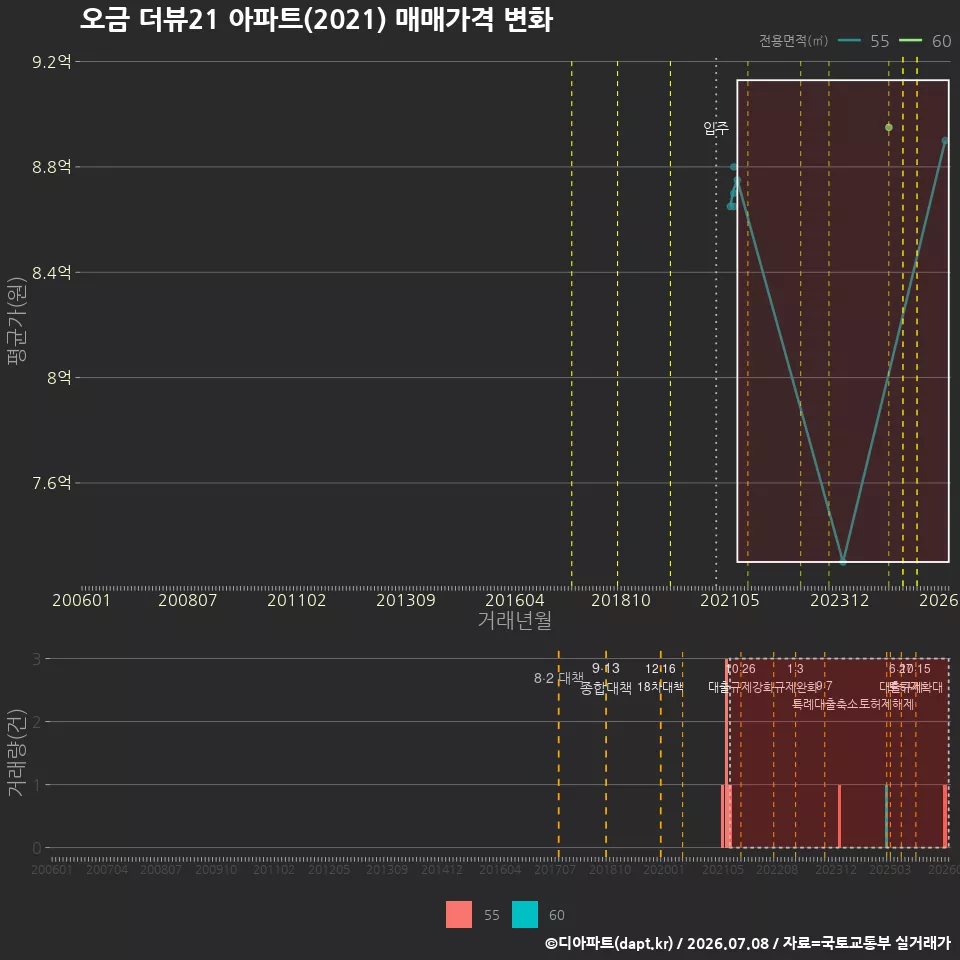This screenshot has width=960, height=960.
Task: Click '201205' on the volume chart x-axis
Action: pyautogui.click(x=329, y=869)
